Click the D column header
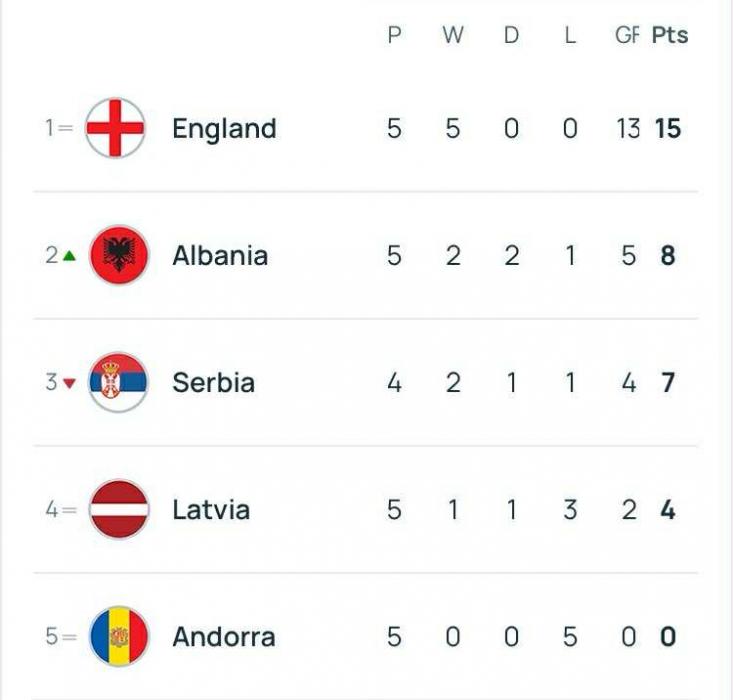The width and height of the screenshot is (733, 700). click(511, 35)
